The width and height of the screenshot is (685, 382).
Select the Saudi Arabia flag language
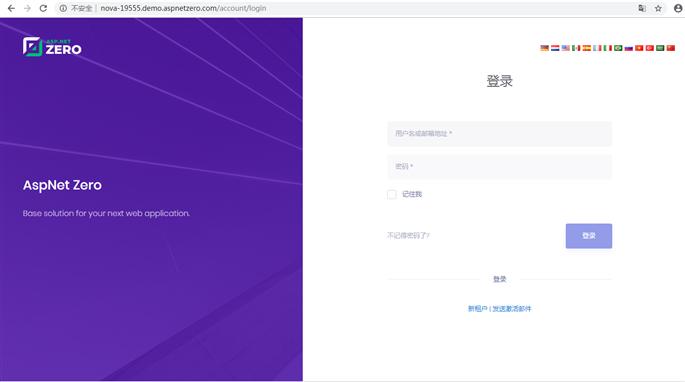(660, 48)
